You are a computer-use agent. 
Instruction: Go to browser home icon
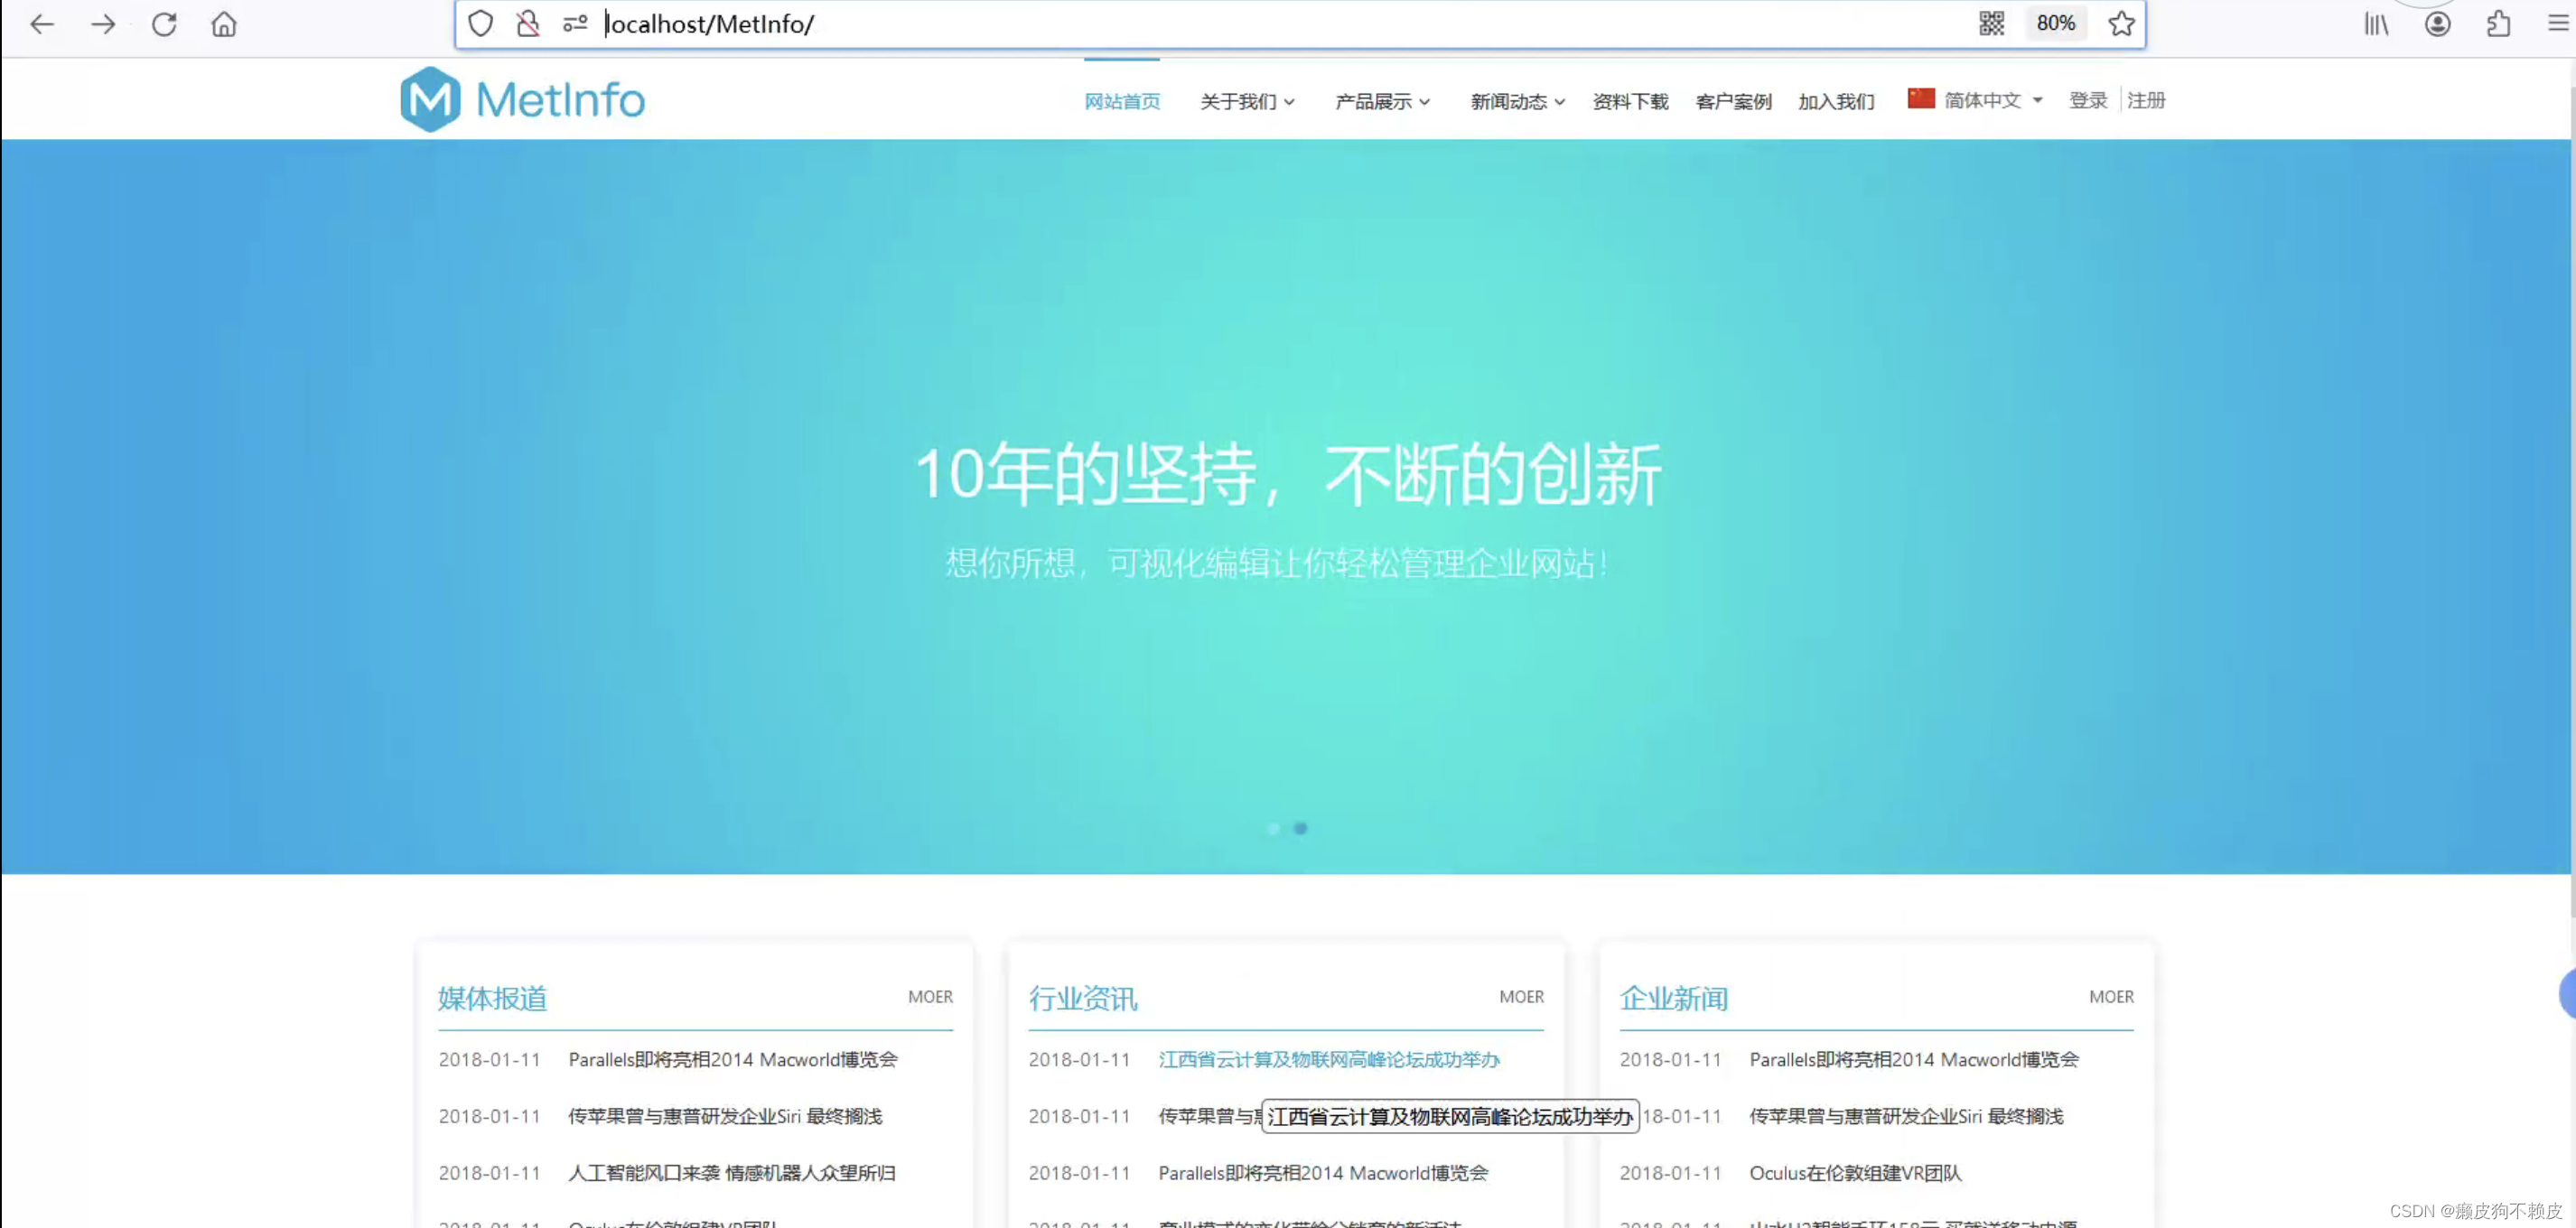[x=224, y=24]
